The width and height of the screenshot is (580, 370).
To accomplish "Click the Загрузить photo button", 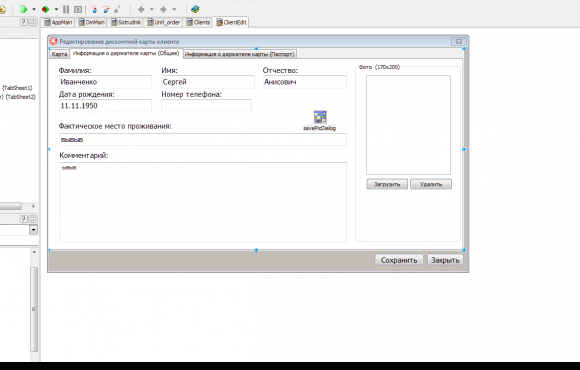I will pos(387,184).
